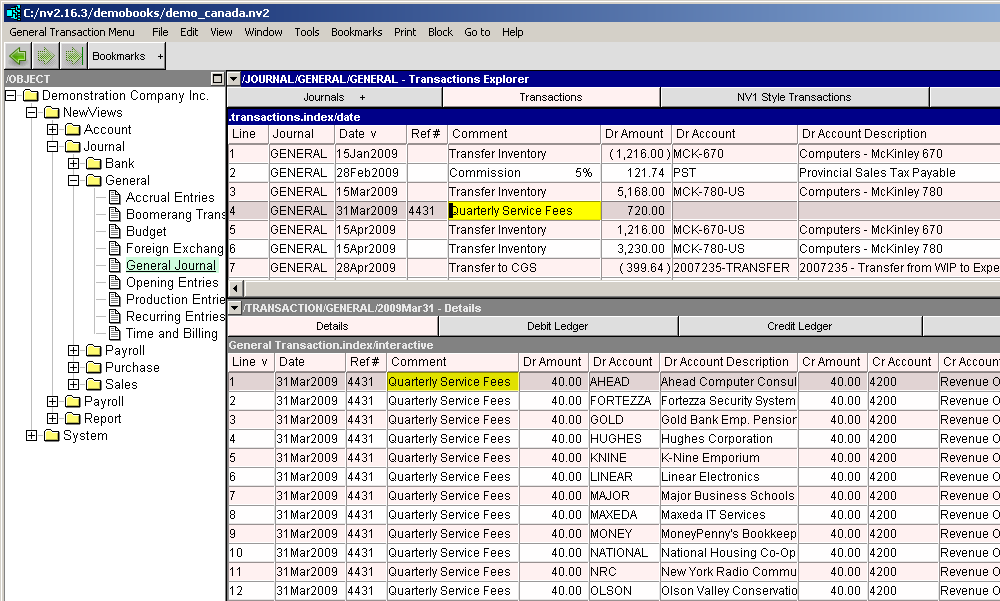The image size is (1000, 601).
Task: Click the Report folder icon
Action: coord(72,419)
